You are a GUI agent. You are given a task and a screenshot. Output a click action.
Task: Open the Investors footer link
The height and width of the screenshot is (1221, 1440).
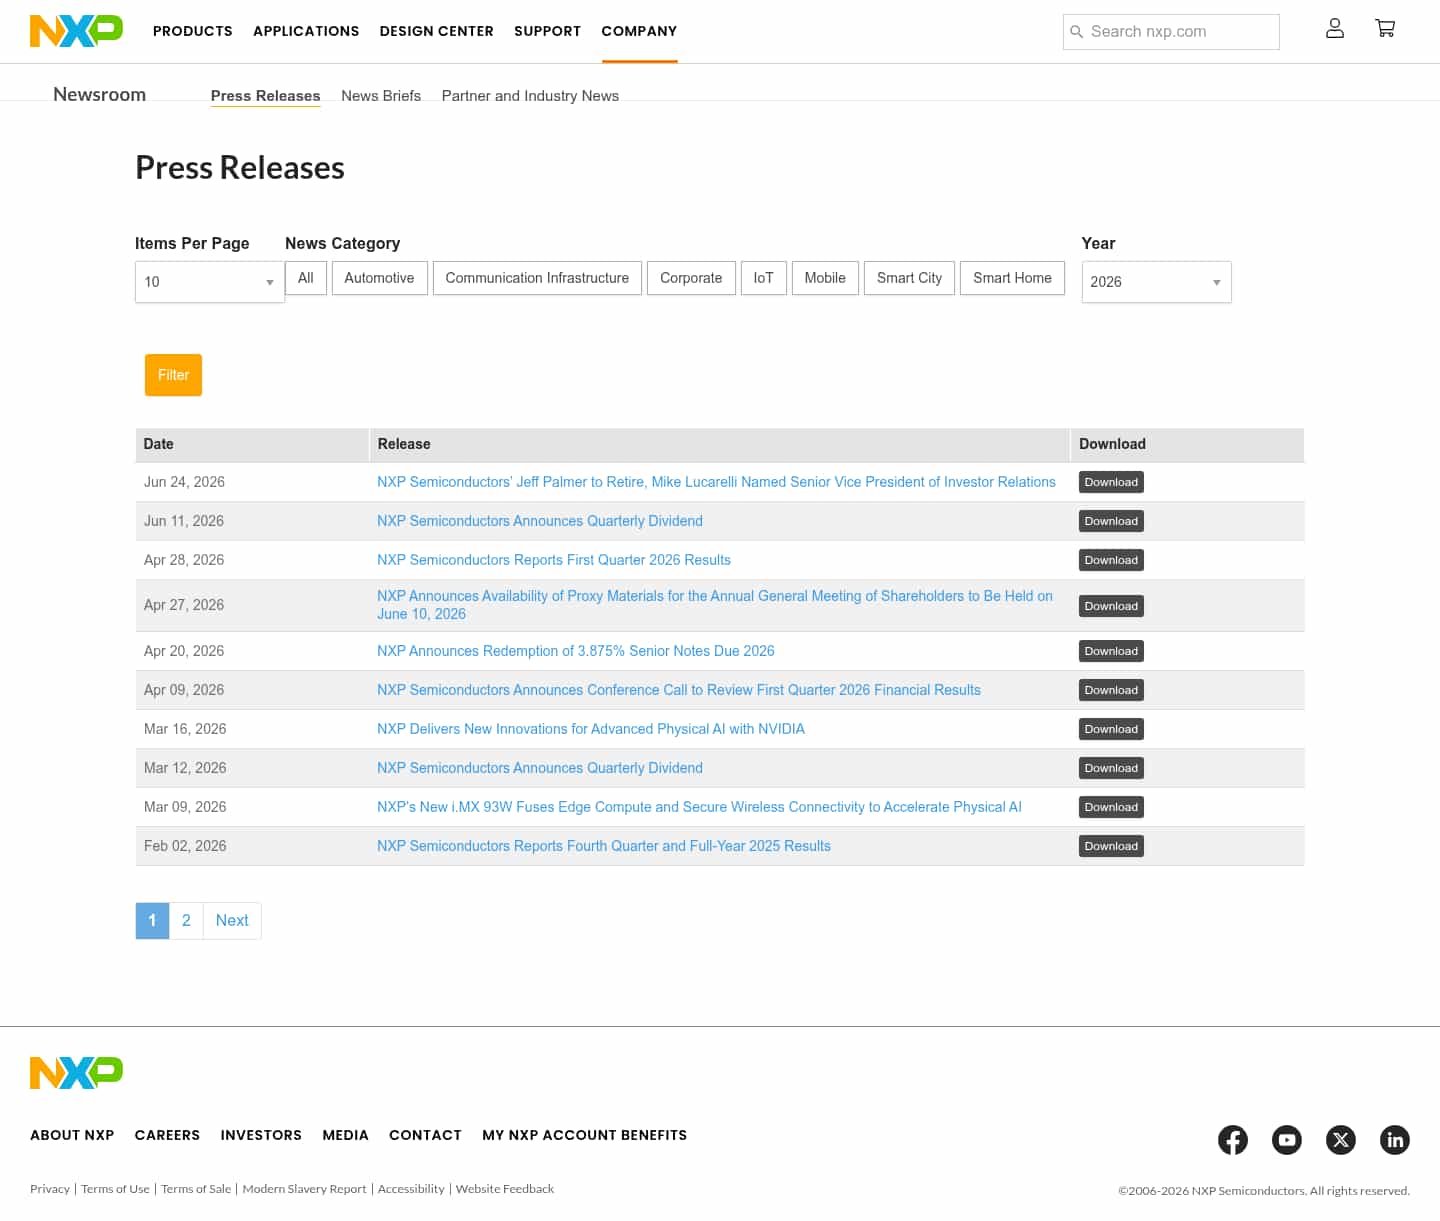coord(261,1135)
